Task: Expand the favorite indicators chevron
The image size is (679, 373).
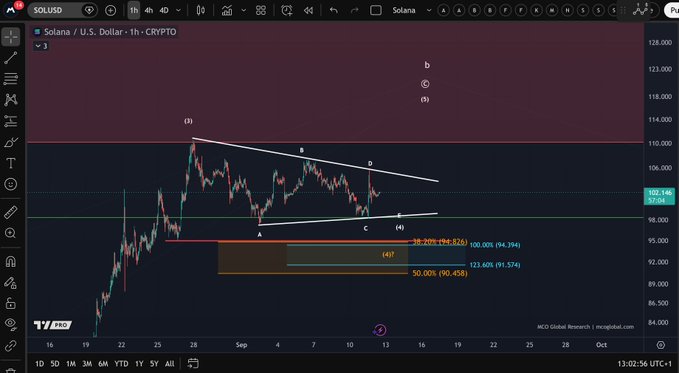Action: pyautogui.click(x=243, y=10)
